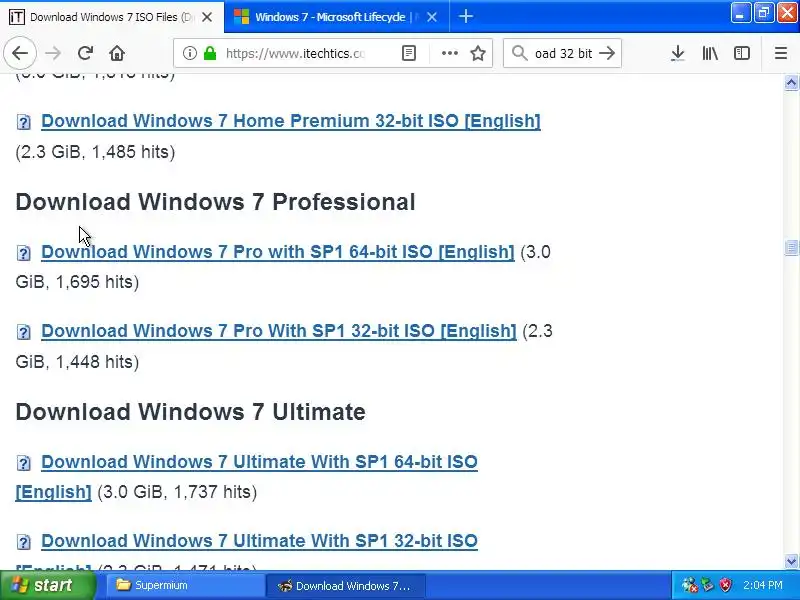Focus the search box containing 'oad 32 bit'

[563, 53]
